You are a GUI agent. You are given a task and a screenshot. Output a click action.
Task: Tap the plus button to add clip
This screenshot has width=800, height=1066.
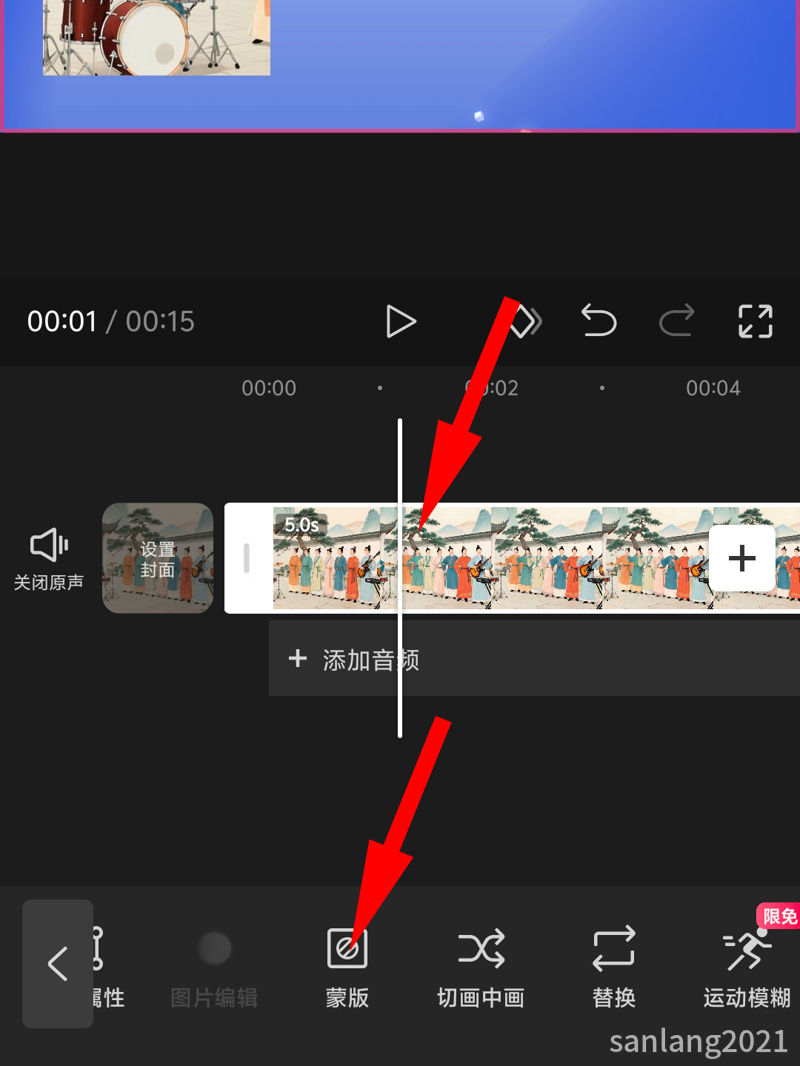[x=742, y=558]
